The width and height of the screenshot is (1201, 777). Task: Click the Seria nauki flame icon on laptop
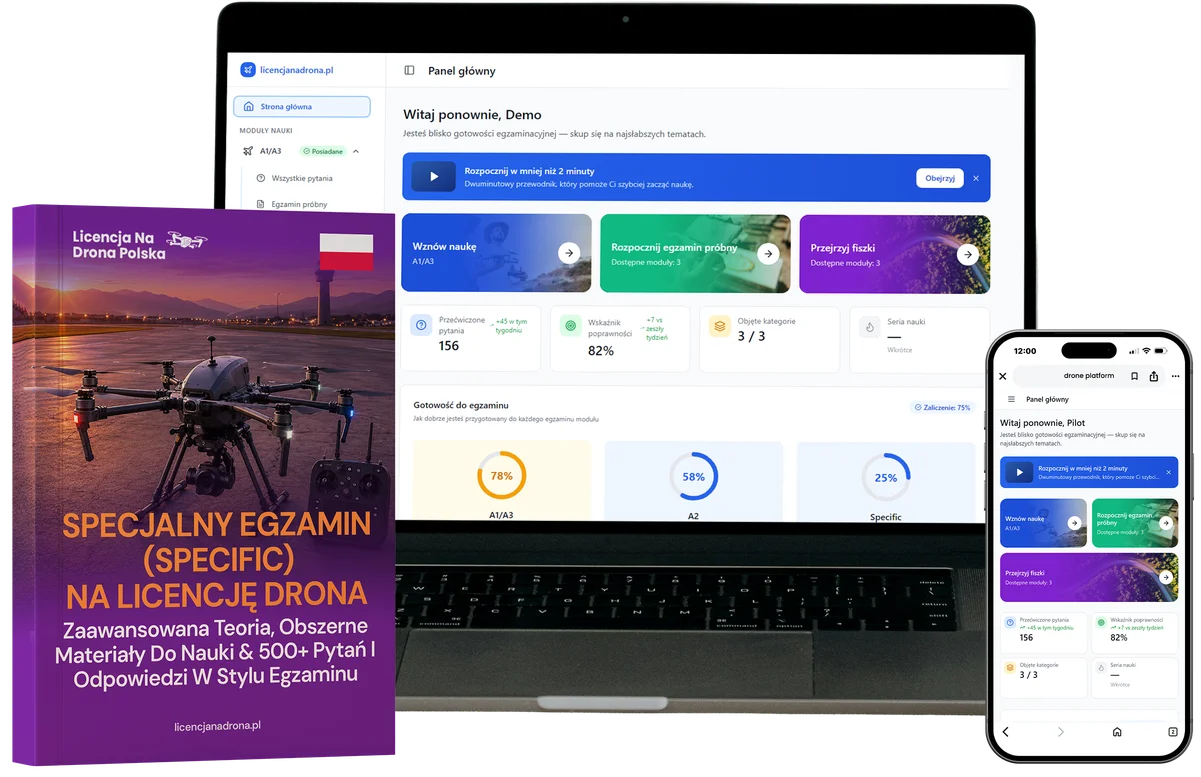[869, 326]
